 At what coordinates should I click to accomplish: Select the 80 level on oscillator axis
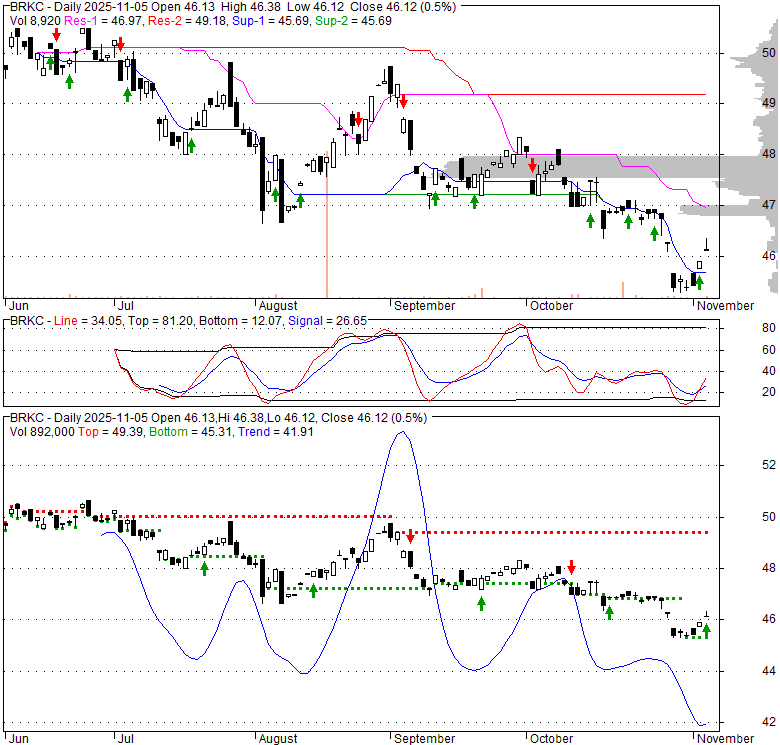[768, 328]
